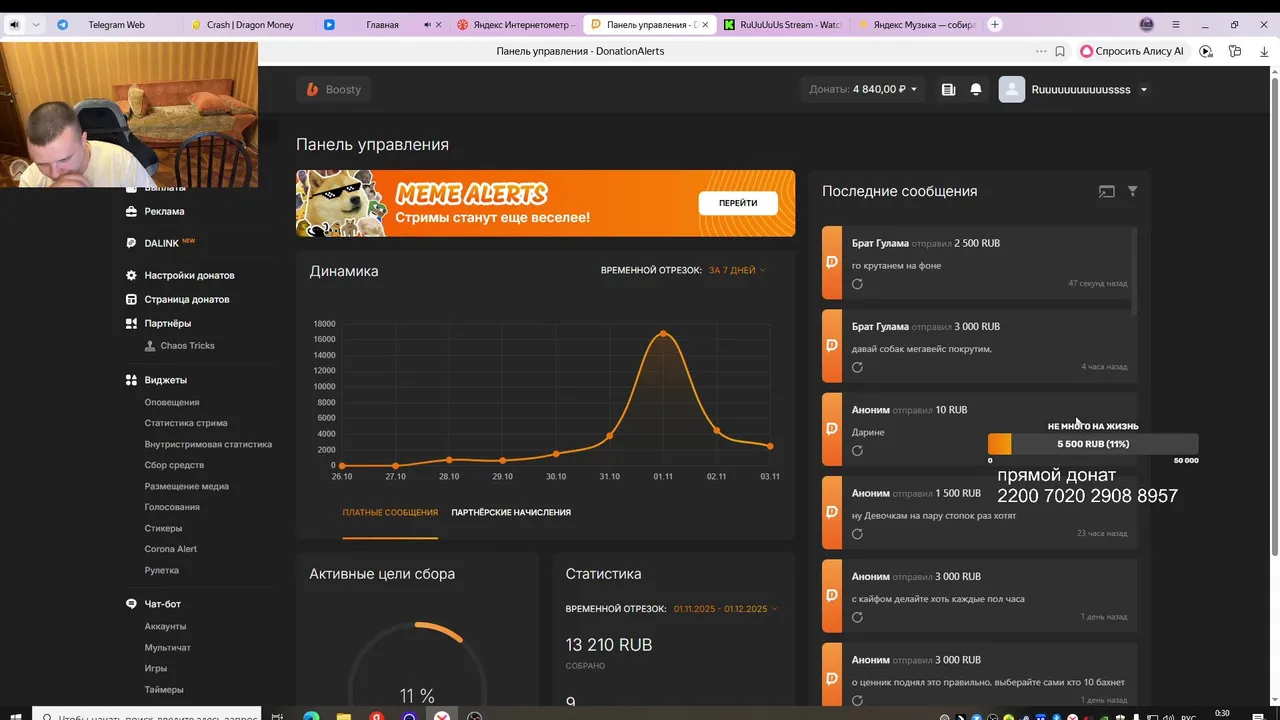Go to Игры under Чат-бот
Screen dimensions: 1280x720
tap(156, 668)
